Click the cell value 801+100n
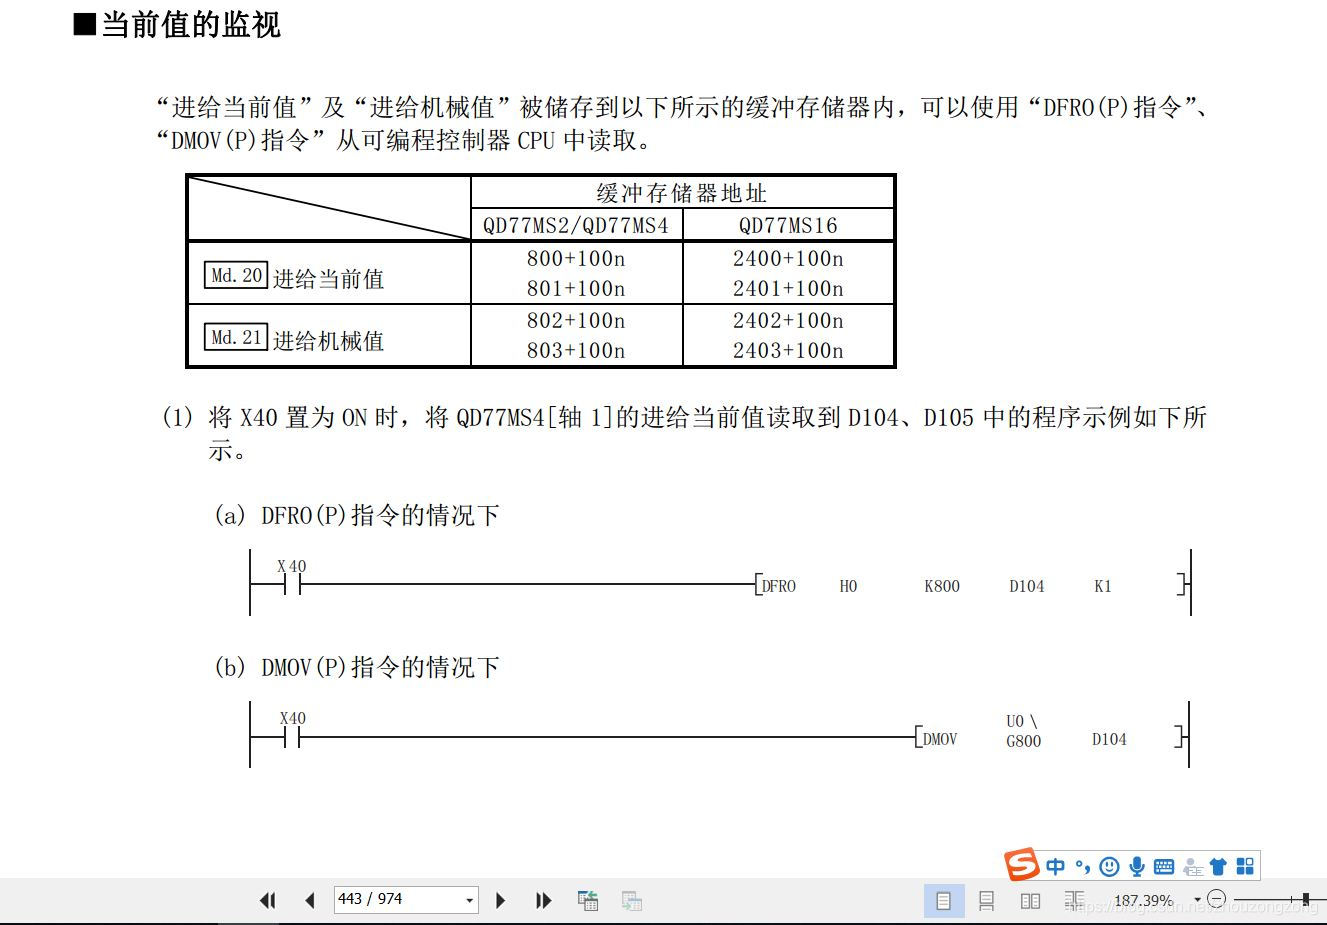 [576, 288]
